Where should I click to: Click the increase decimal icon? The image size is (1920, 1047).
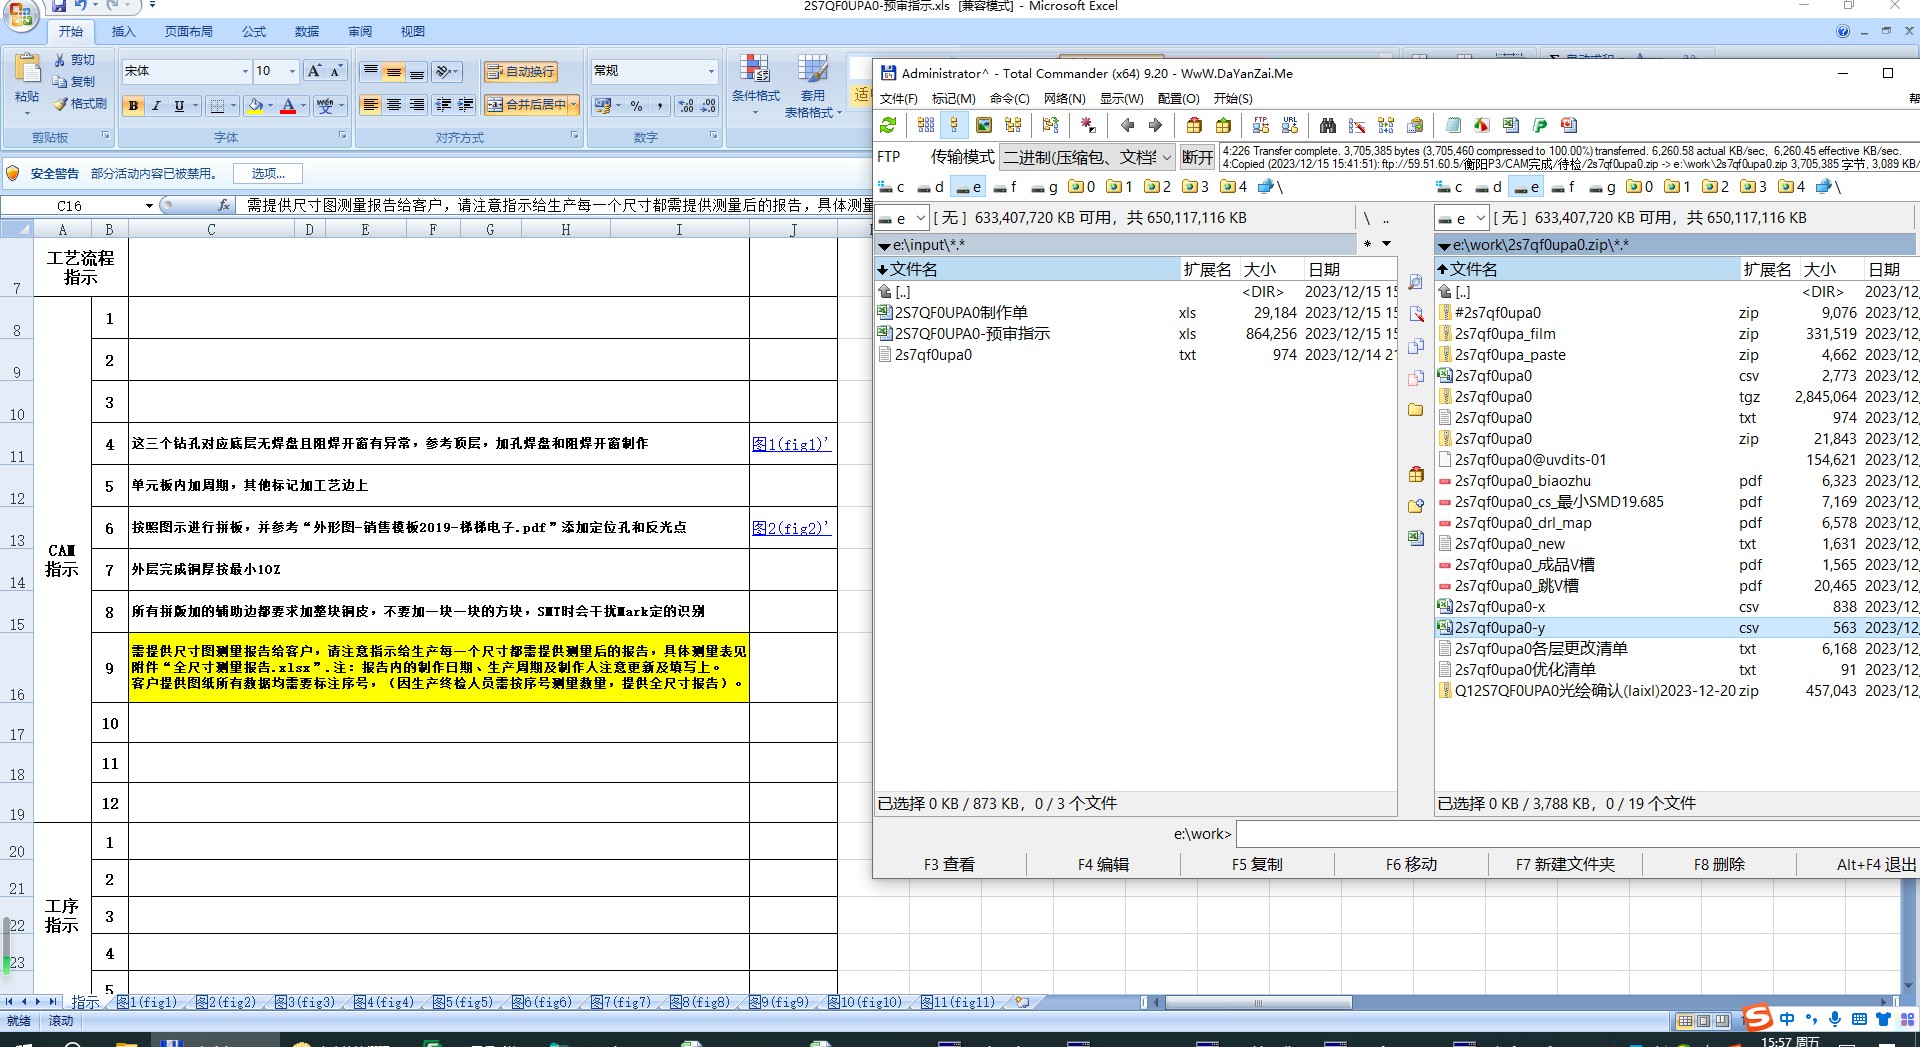[x=686, y=105]
